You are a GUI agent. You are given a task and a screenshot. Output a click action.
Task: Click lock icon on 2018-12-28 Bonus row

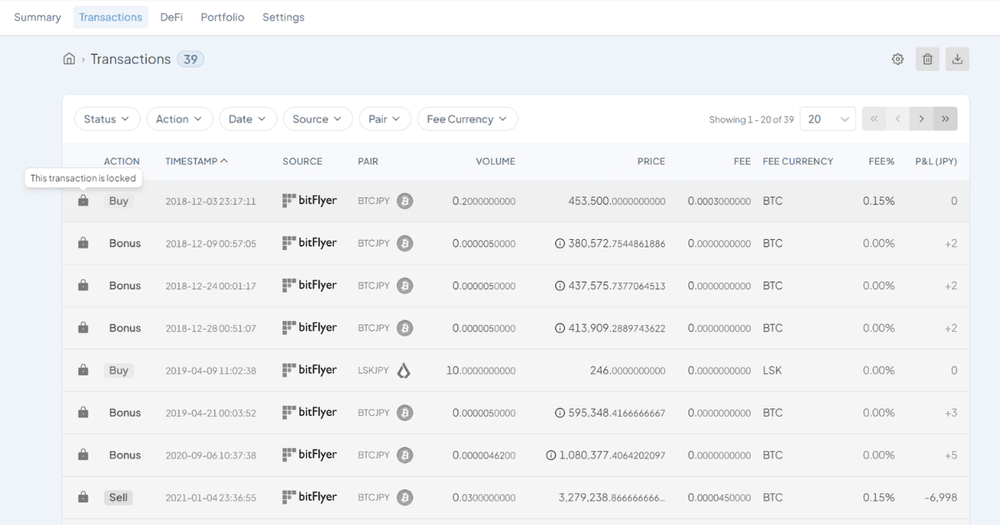coord(83,328)
